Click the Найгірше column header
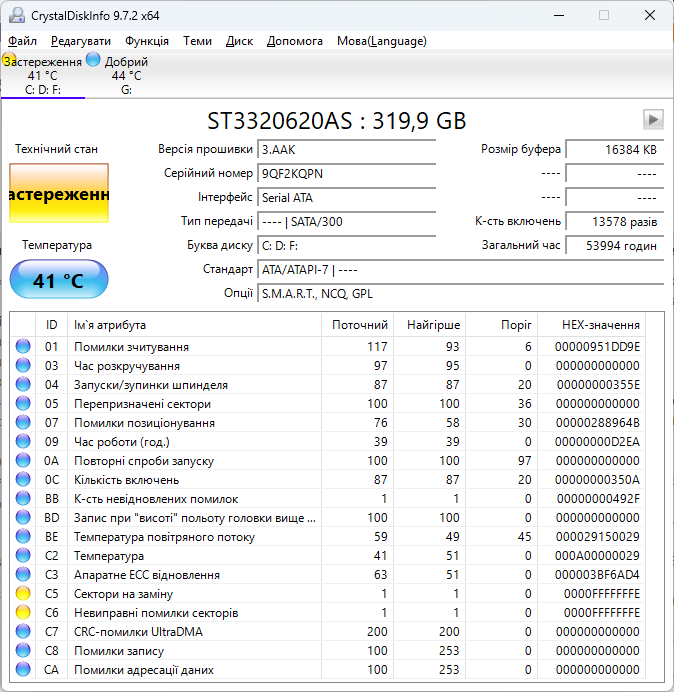Image resolution: width=674 pixels, height=692 pixels. pyautogui.click(x=429, y=325)
